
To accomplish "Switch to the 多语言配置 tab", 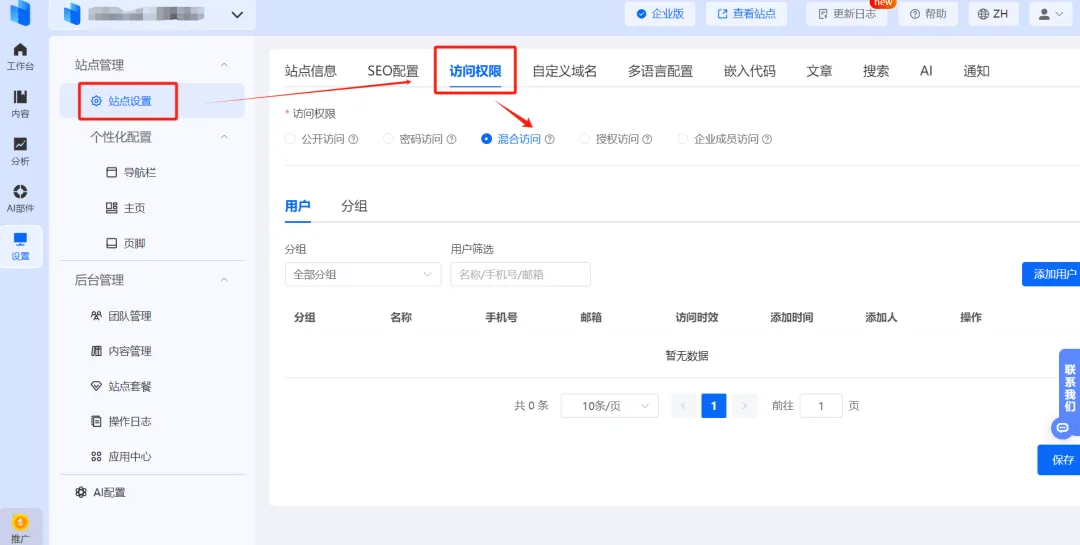I will [660, 71].
